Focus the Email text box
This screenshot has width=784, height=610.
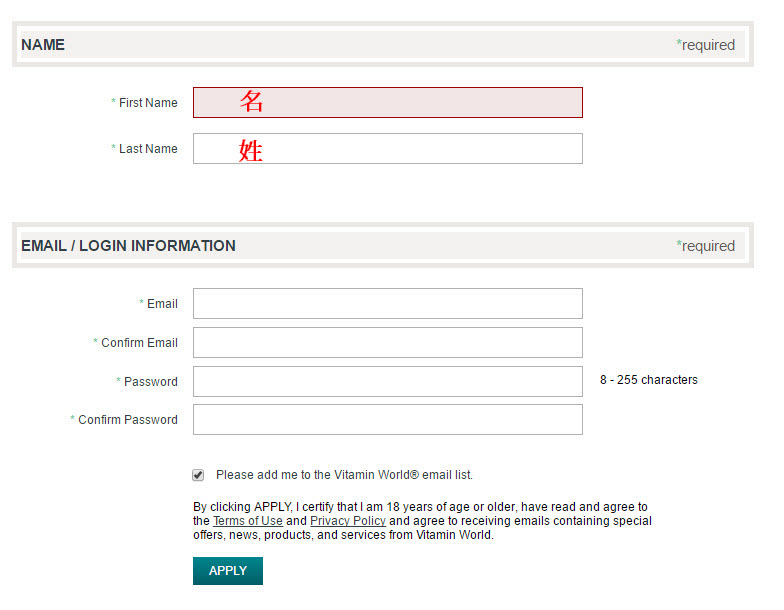(x=388, y=304)
